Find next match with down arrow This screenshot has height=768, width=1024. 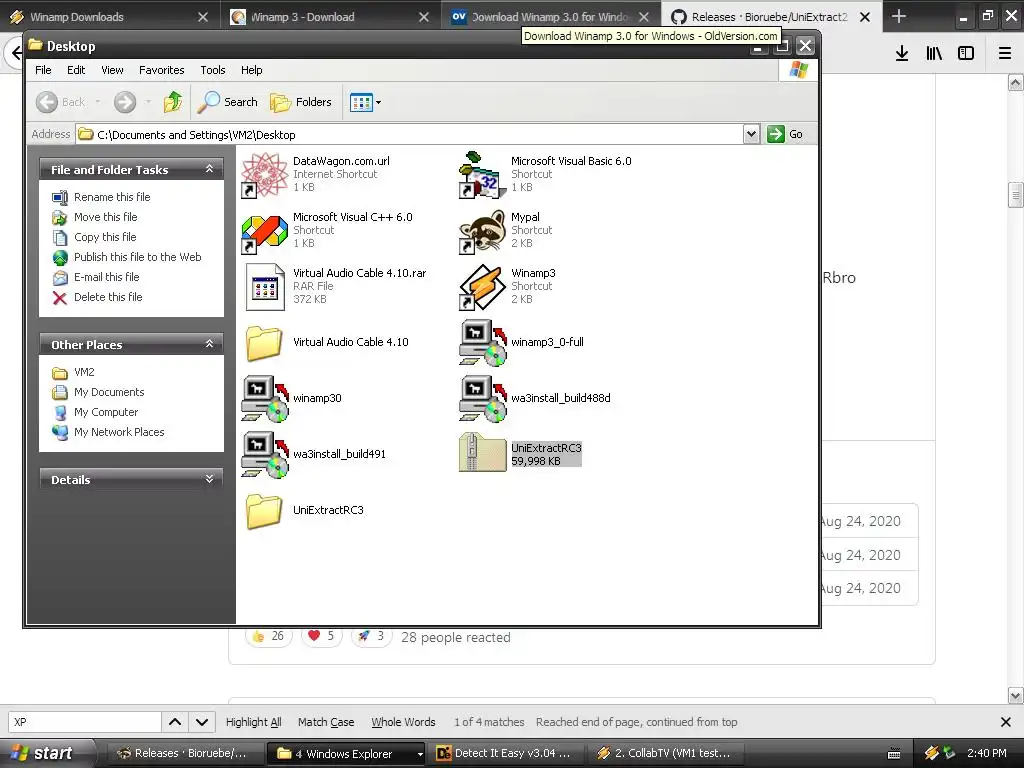pos(202,722)
